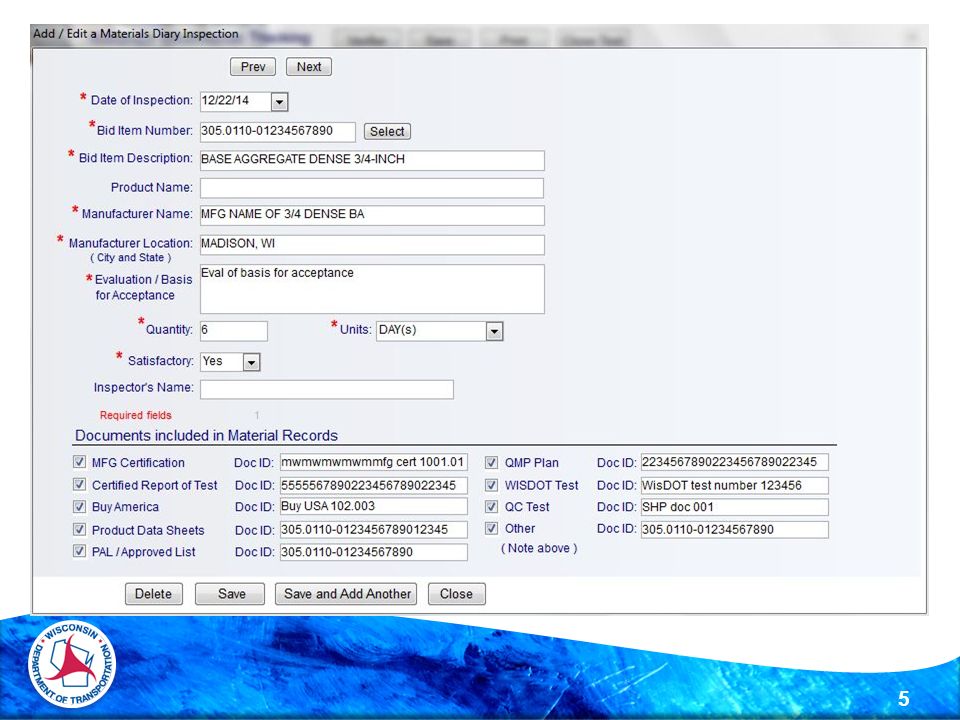Click Save and Add Another
The height and width of the screenshot is (720, 960).
point(346,594)
